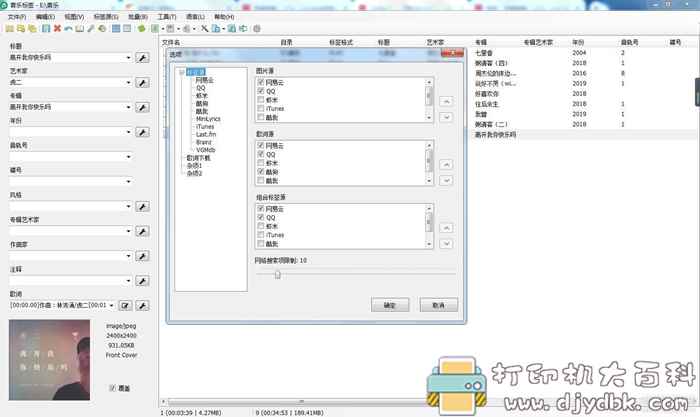Click the wrench button beside 注释 field
The height and width of the screenshot is (417, 700).
tap(142, 281)
